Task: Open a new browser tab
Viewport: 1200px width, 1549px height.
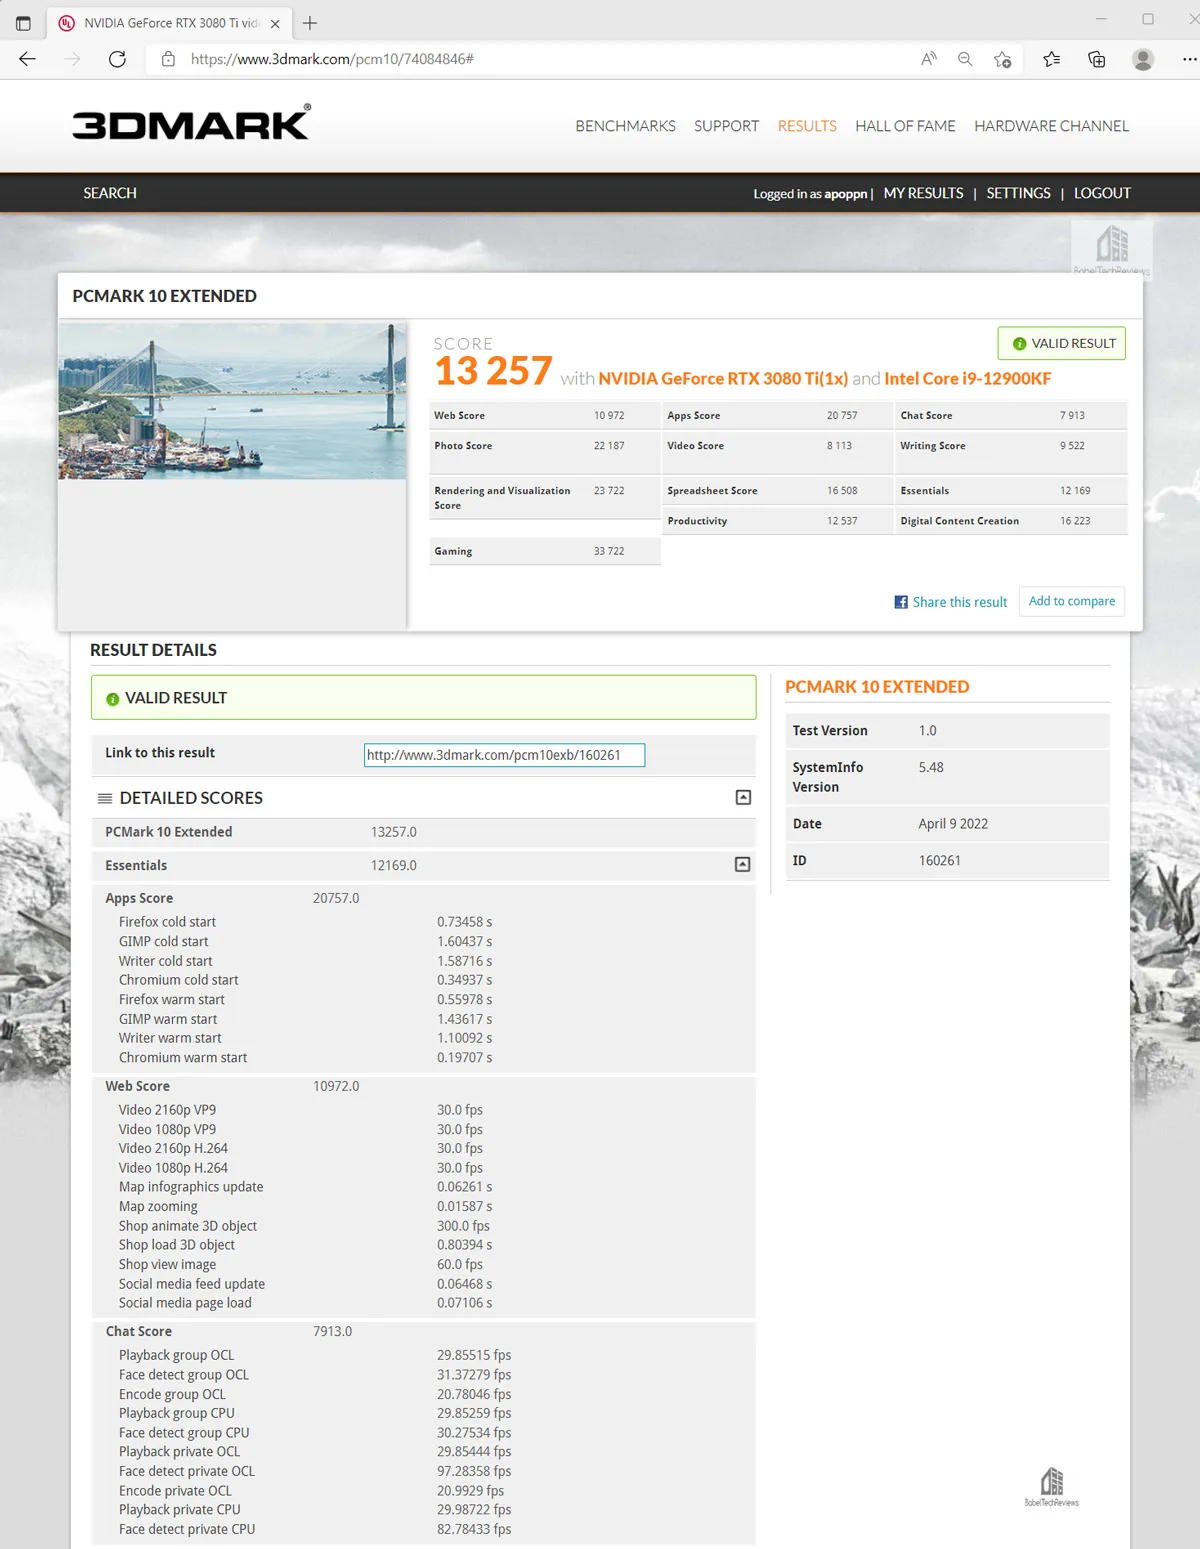Action: (x=310, y=23)
